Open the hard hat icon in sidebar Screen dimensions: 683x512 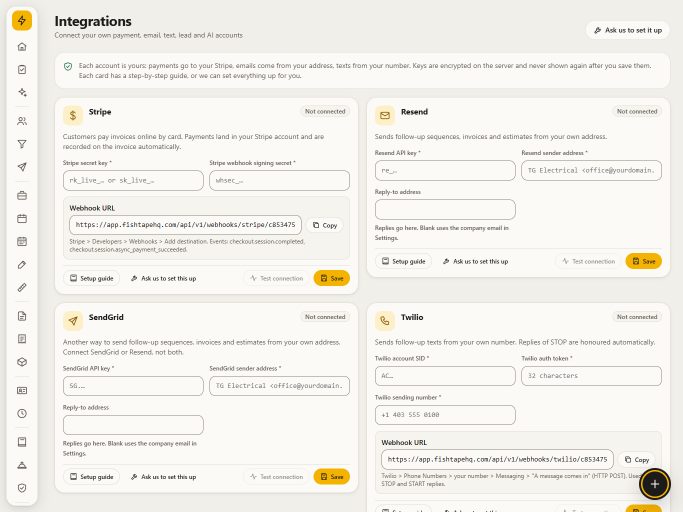(22, 465)
